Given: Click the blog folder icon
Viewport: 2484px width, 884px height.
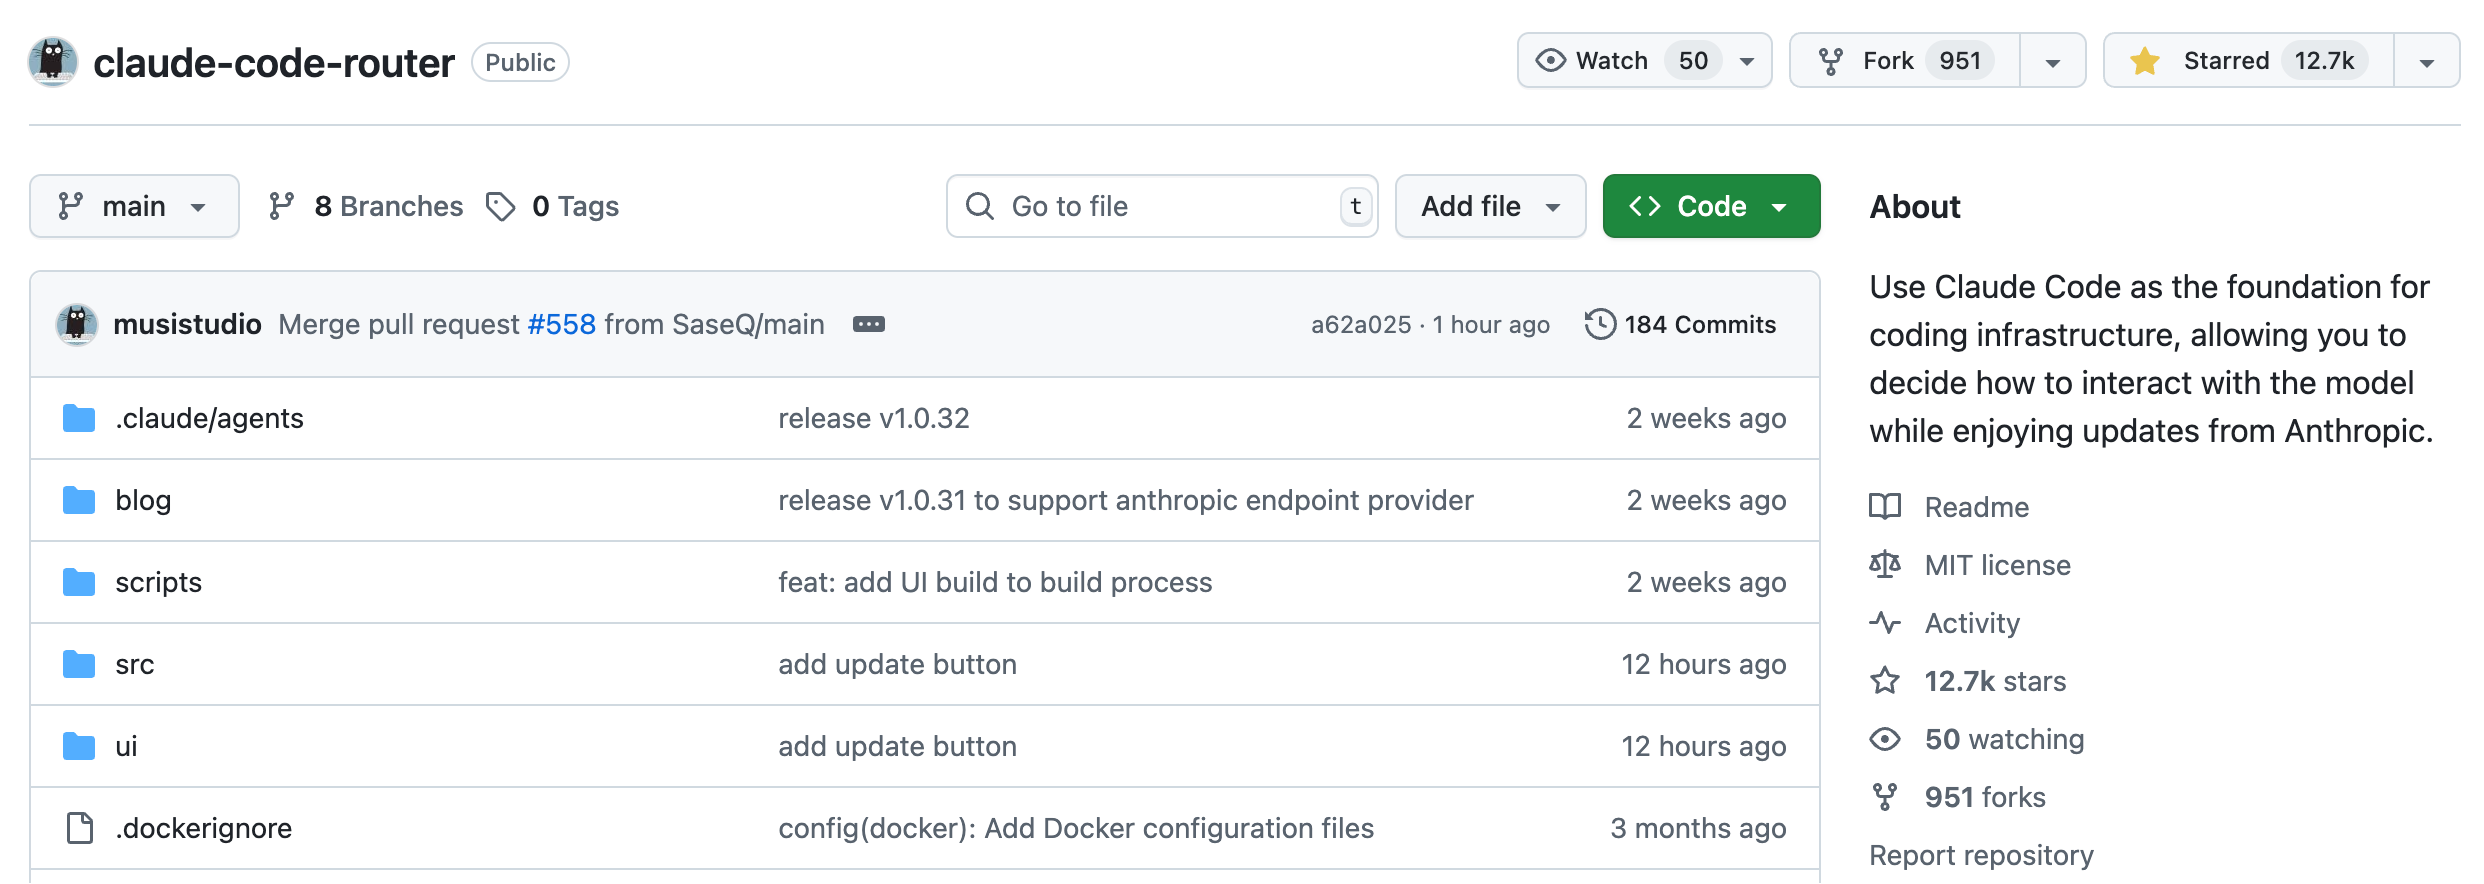Looking at the screenshot, I should tap(79, 500).
